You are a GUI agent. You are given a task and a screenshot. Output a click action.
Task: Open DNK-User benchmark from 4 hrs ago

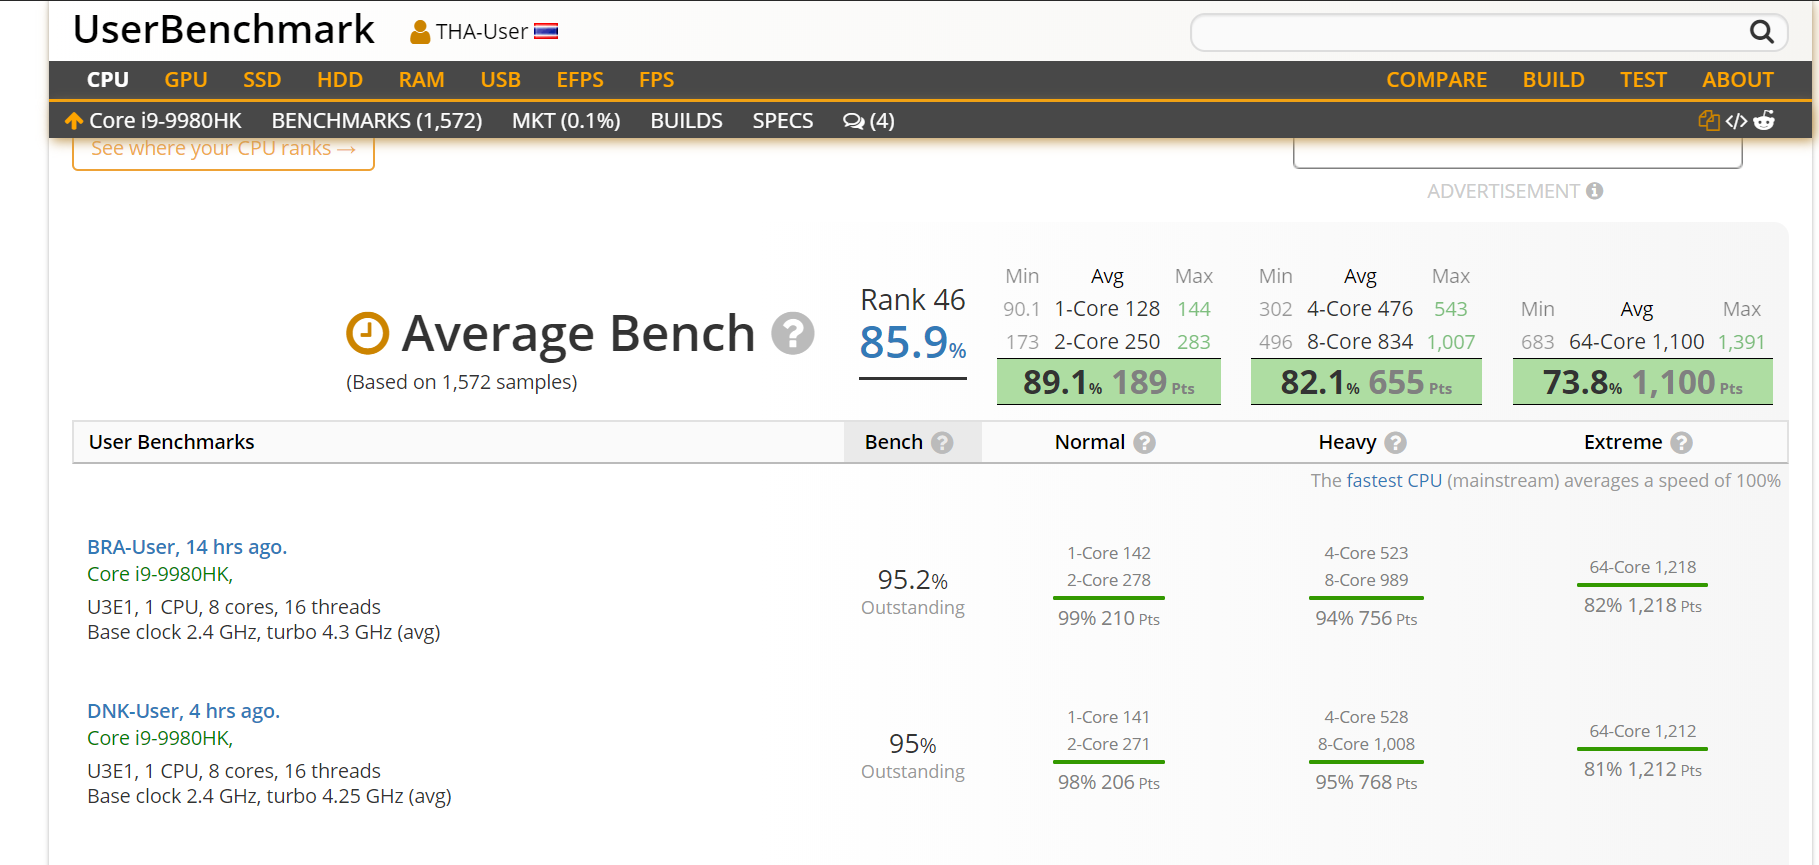pyautogui.click(x=183, y=711)
